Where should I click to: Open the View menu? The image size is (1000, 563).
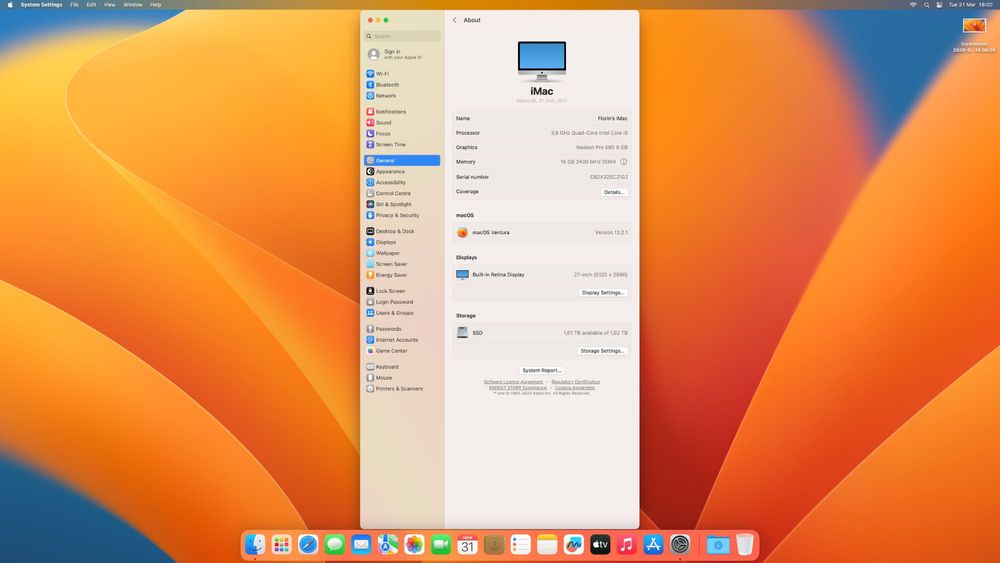tap(110, 4)
